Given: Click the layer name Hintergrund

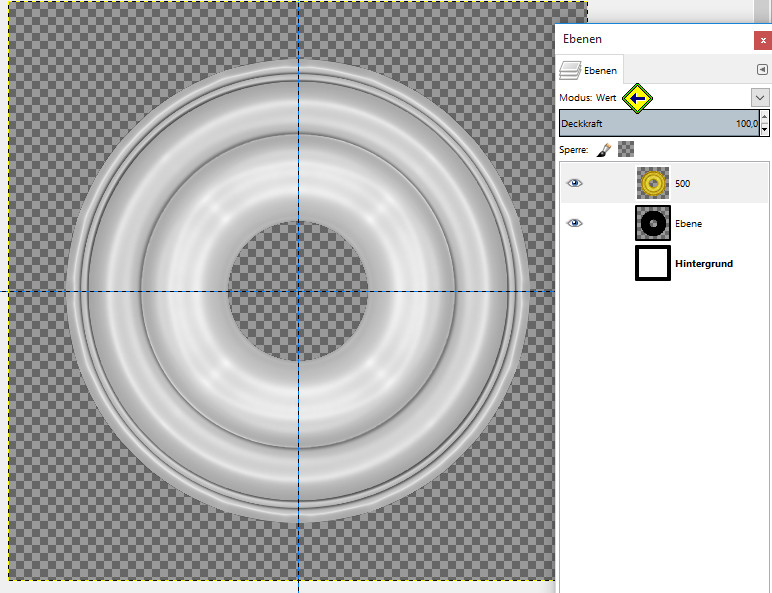Looking at the screenshot, I should 704,264.
